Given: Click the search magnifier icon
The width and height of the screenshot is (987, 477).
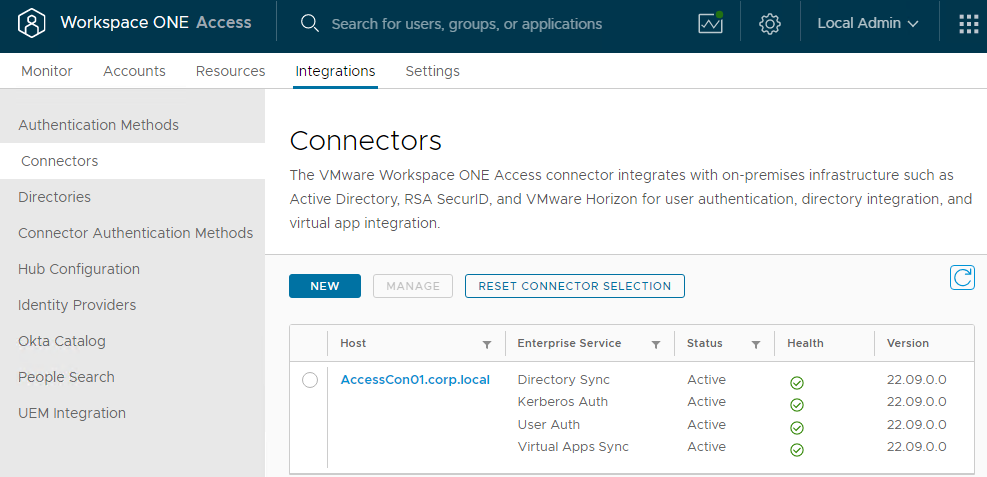Looking at the screenshot, I should 309,23.
